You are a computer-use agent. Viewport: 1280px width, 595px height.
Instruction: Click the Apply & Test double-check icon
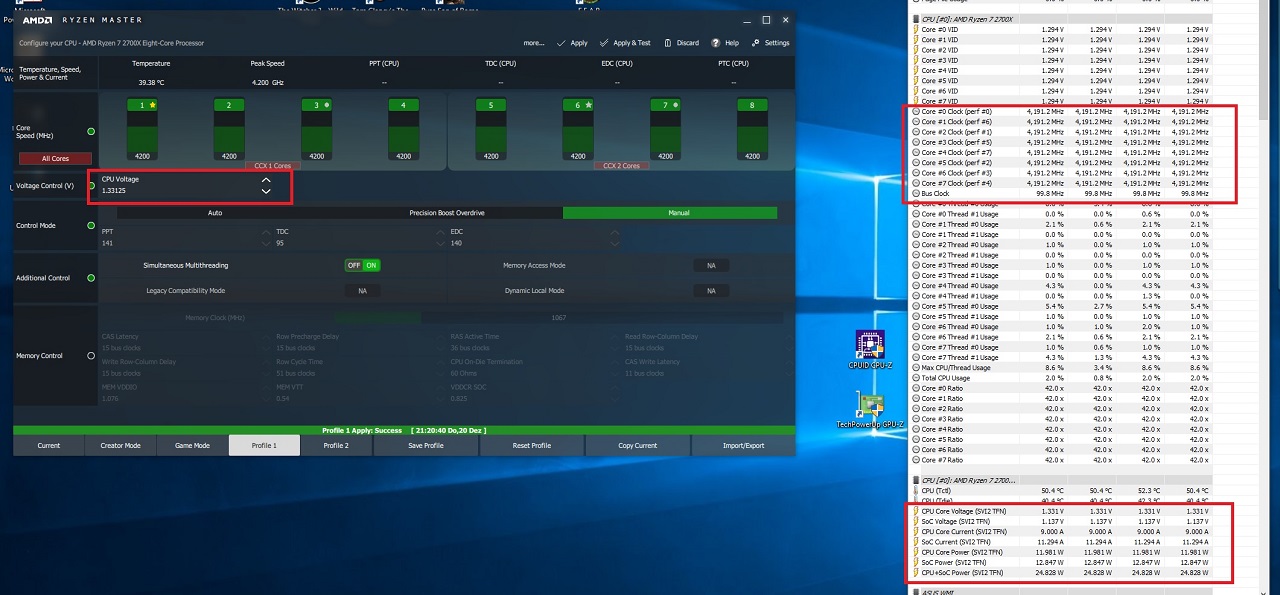[604, 43]
